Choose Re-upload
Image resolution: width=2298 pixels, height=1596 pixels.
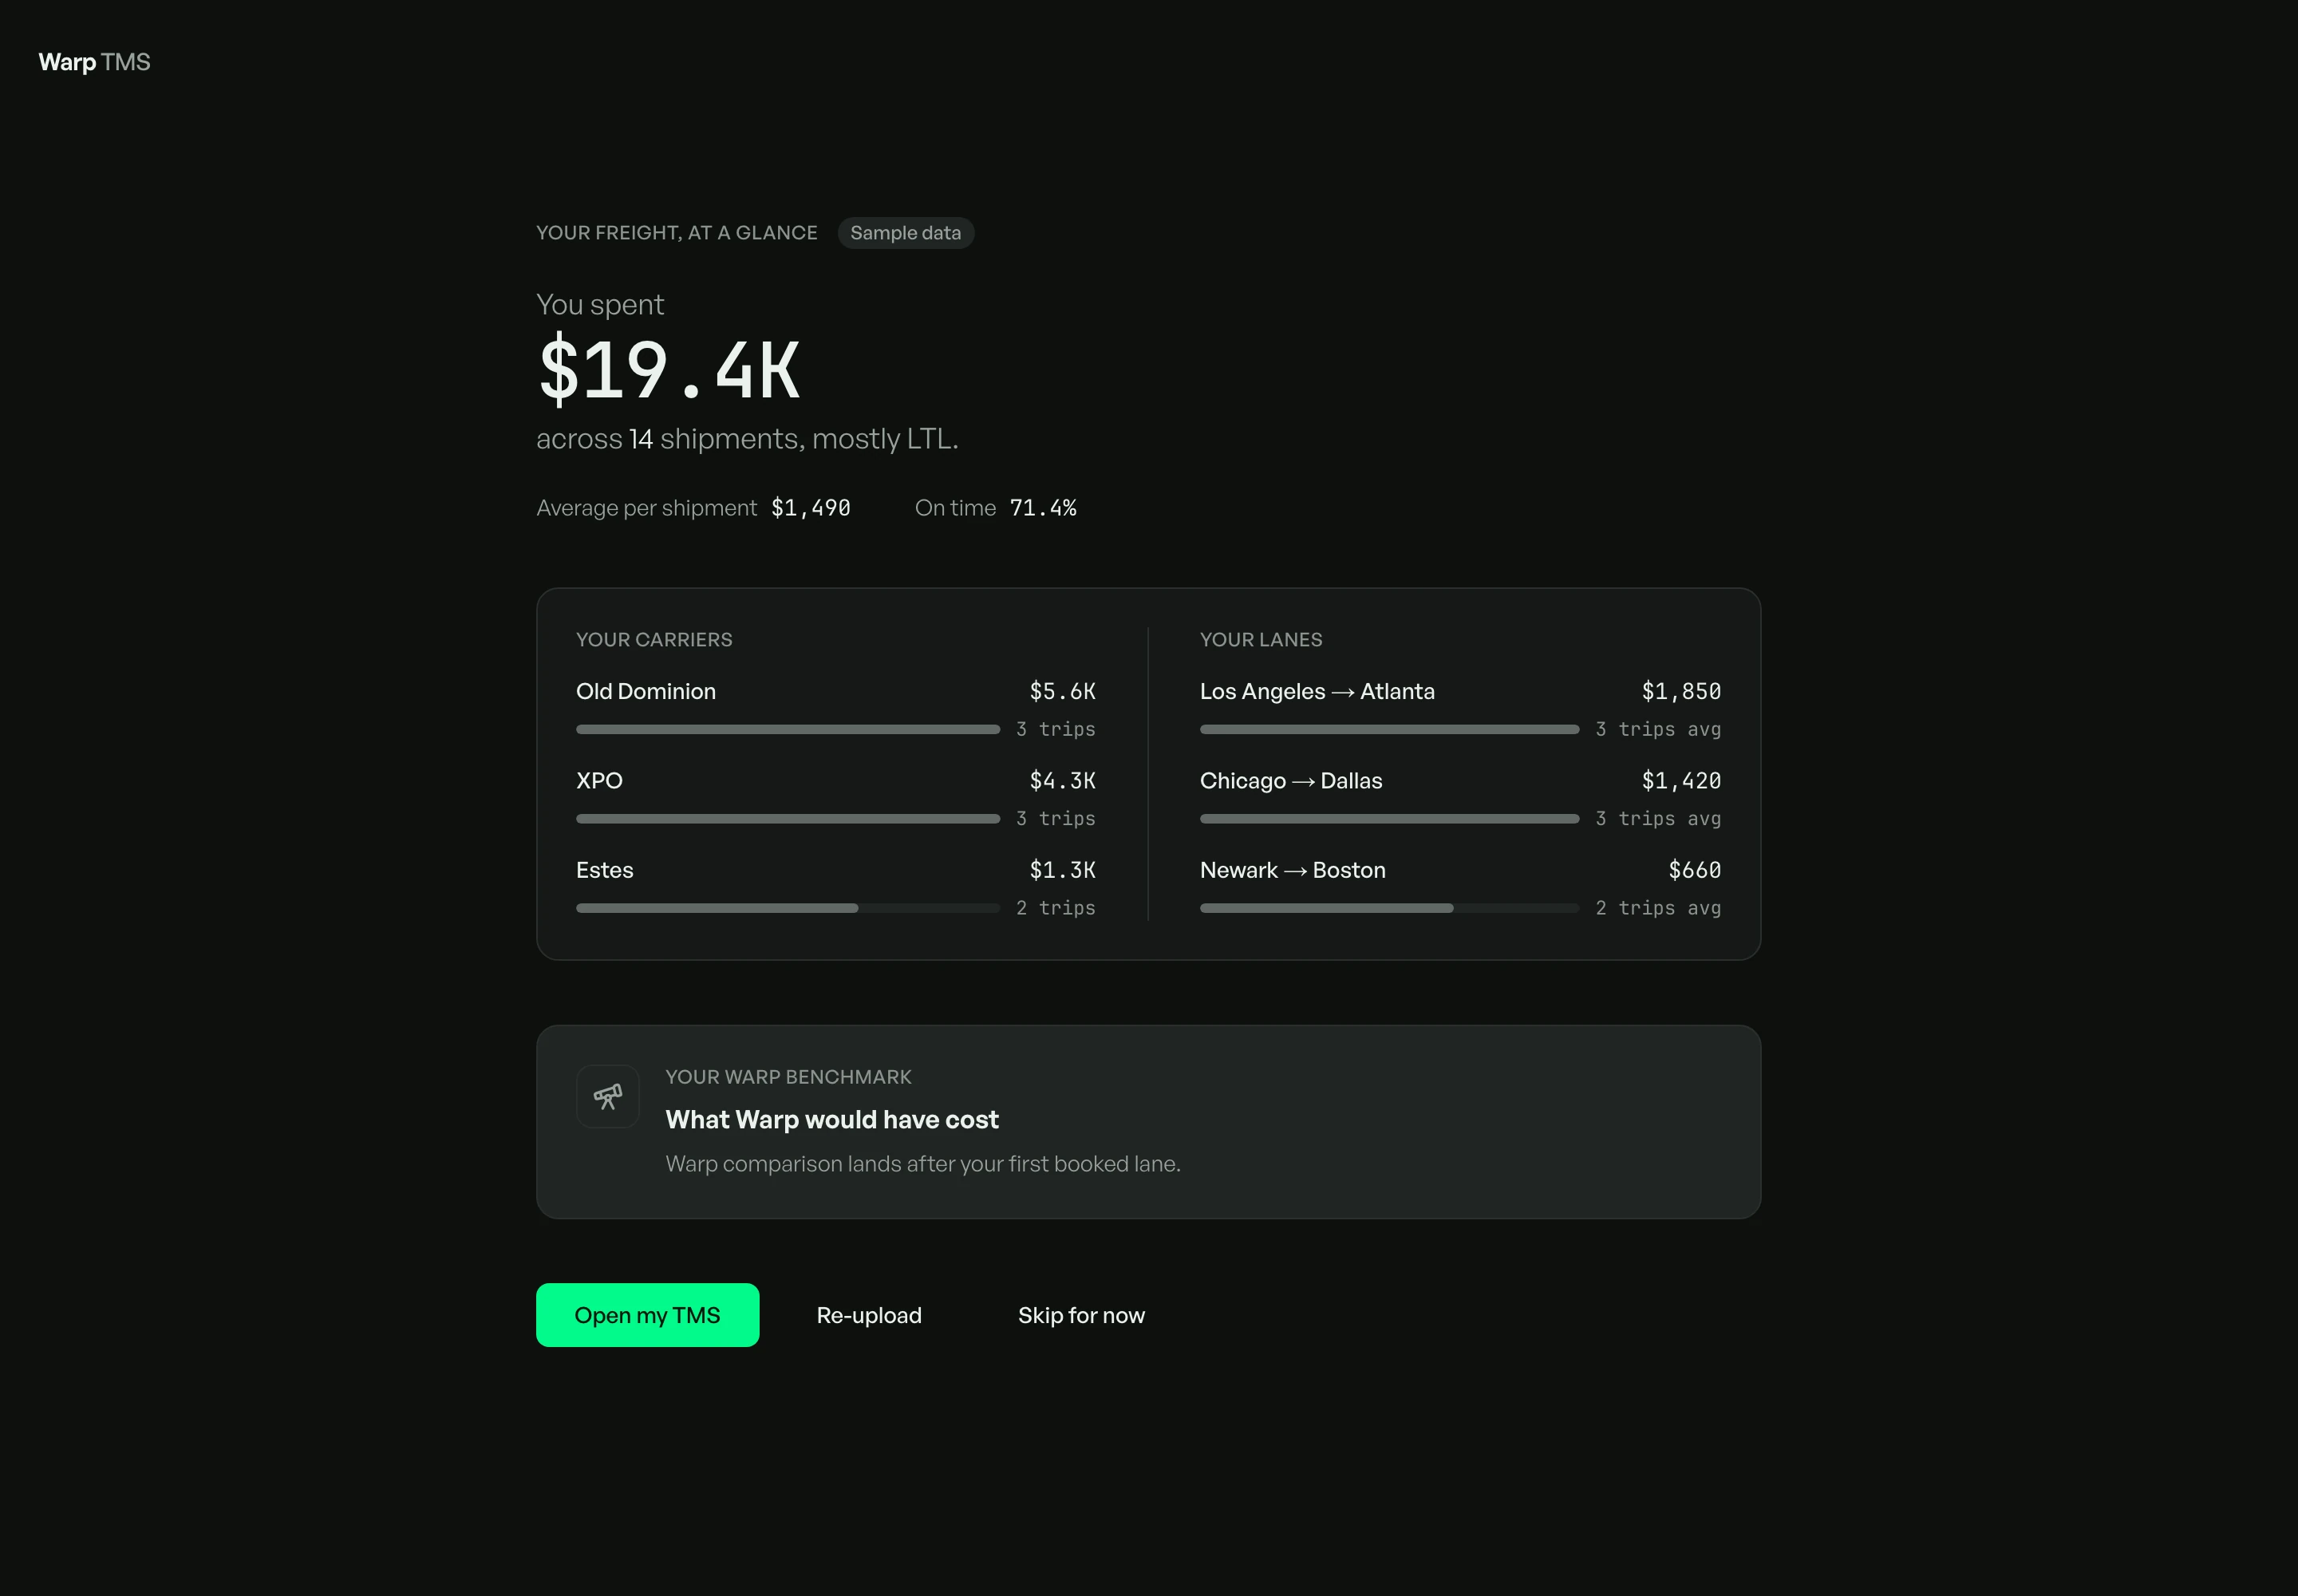[869, 1315]
